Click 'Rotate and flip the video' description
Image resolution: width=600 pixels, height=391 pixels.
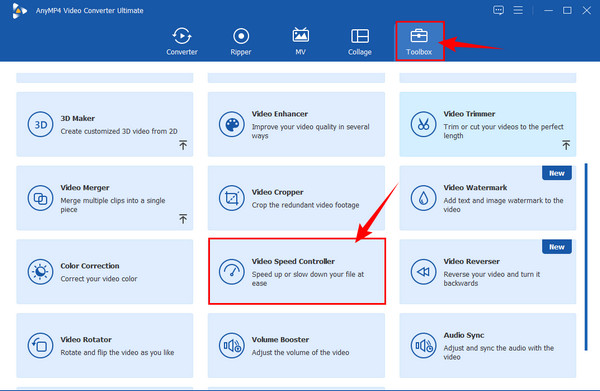click(117, 353)
